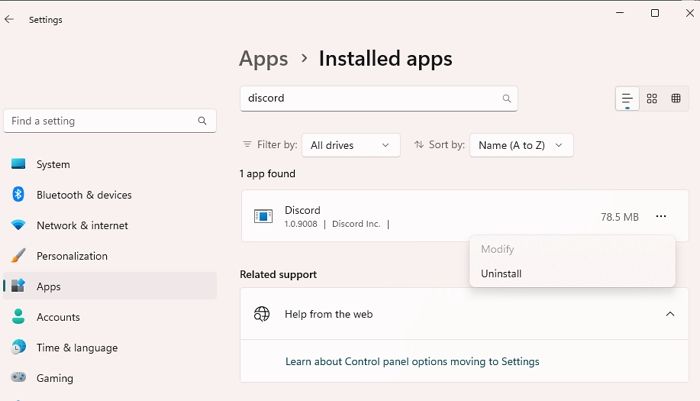Viewport: 700px width, 401px height.
Task: Open the Sort by Name dropdown
Action: pyautogui.click(x=521, y=145)
